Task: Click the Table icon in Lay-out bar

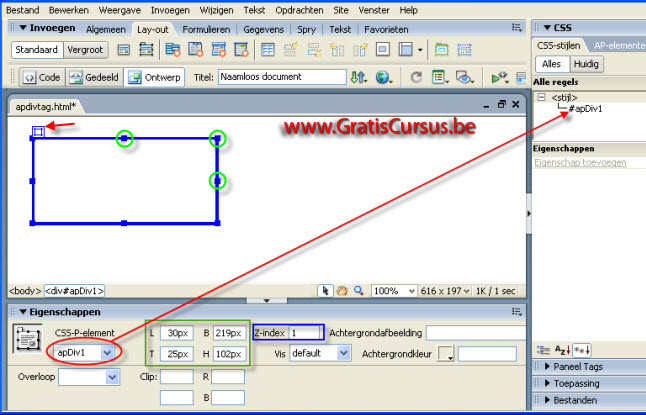Action: 267,50
